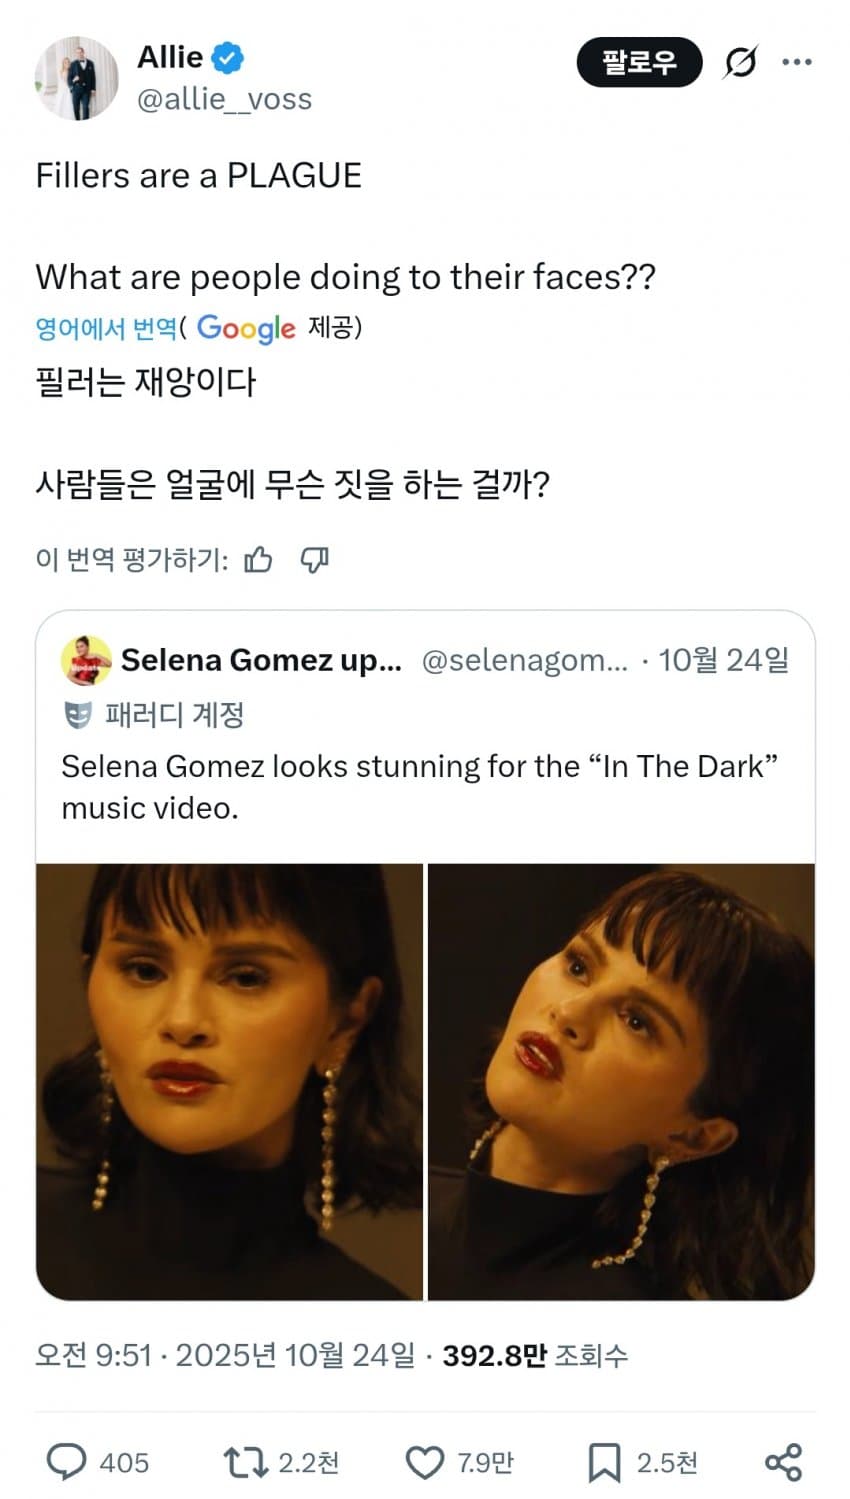The height and width of the screenshot is (1499, 850).
Task: Open the left quoted tweet image
Action: [x=229, y=1081]
